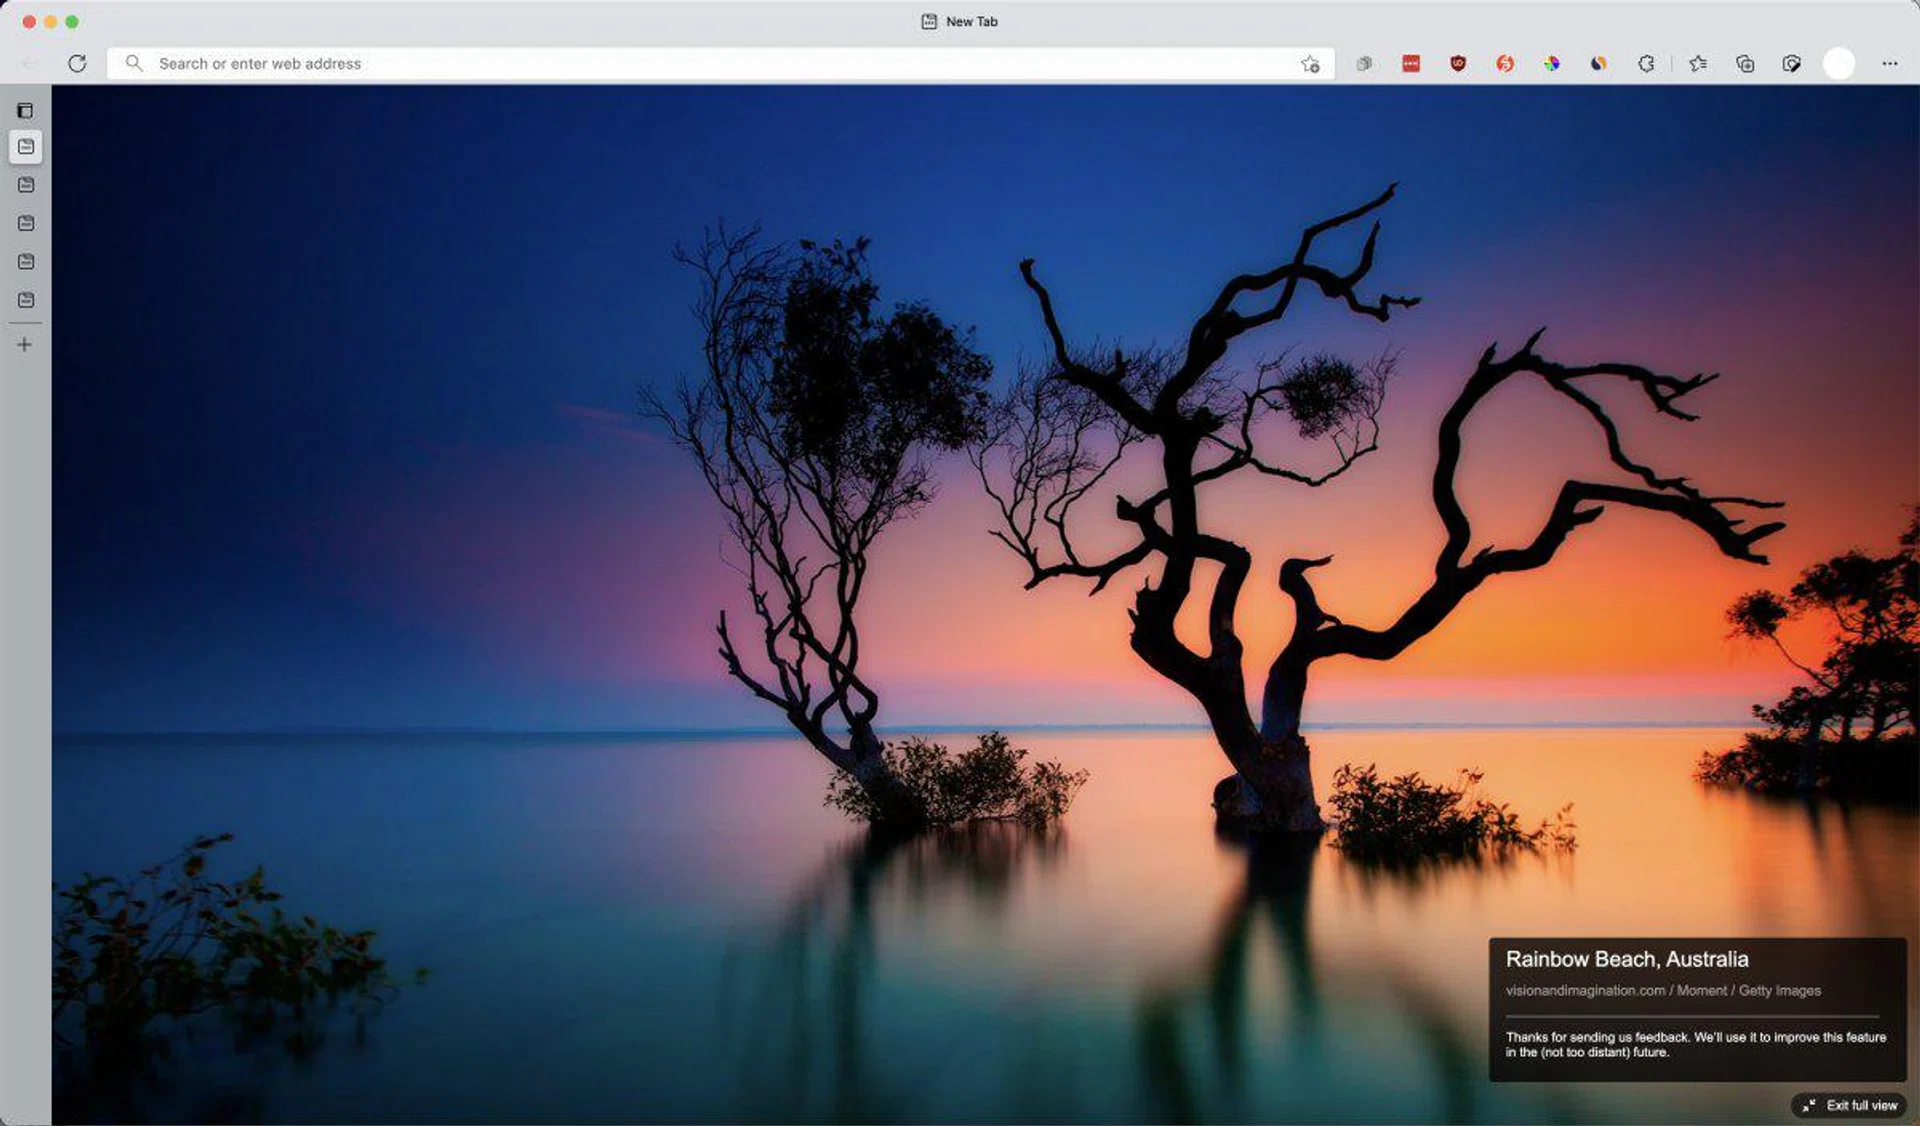This screenshot has height=1126, width=1920.
Task: Open Browser essentials heart icon
Action: [1791, 63]
